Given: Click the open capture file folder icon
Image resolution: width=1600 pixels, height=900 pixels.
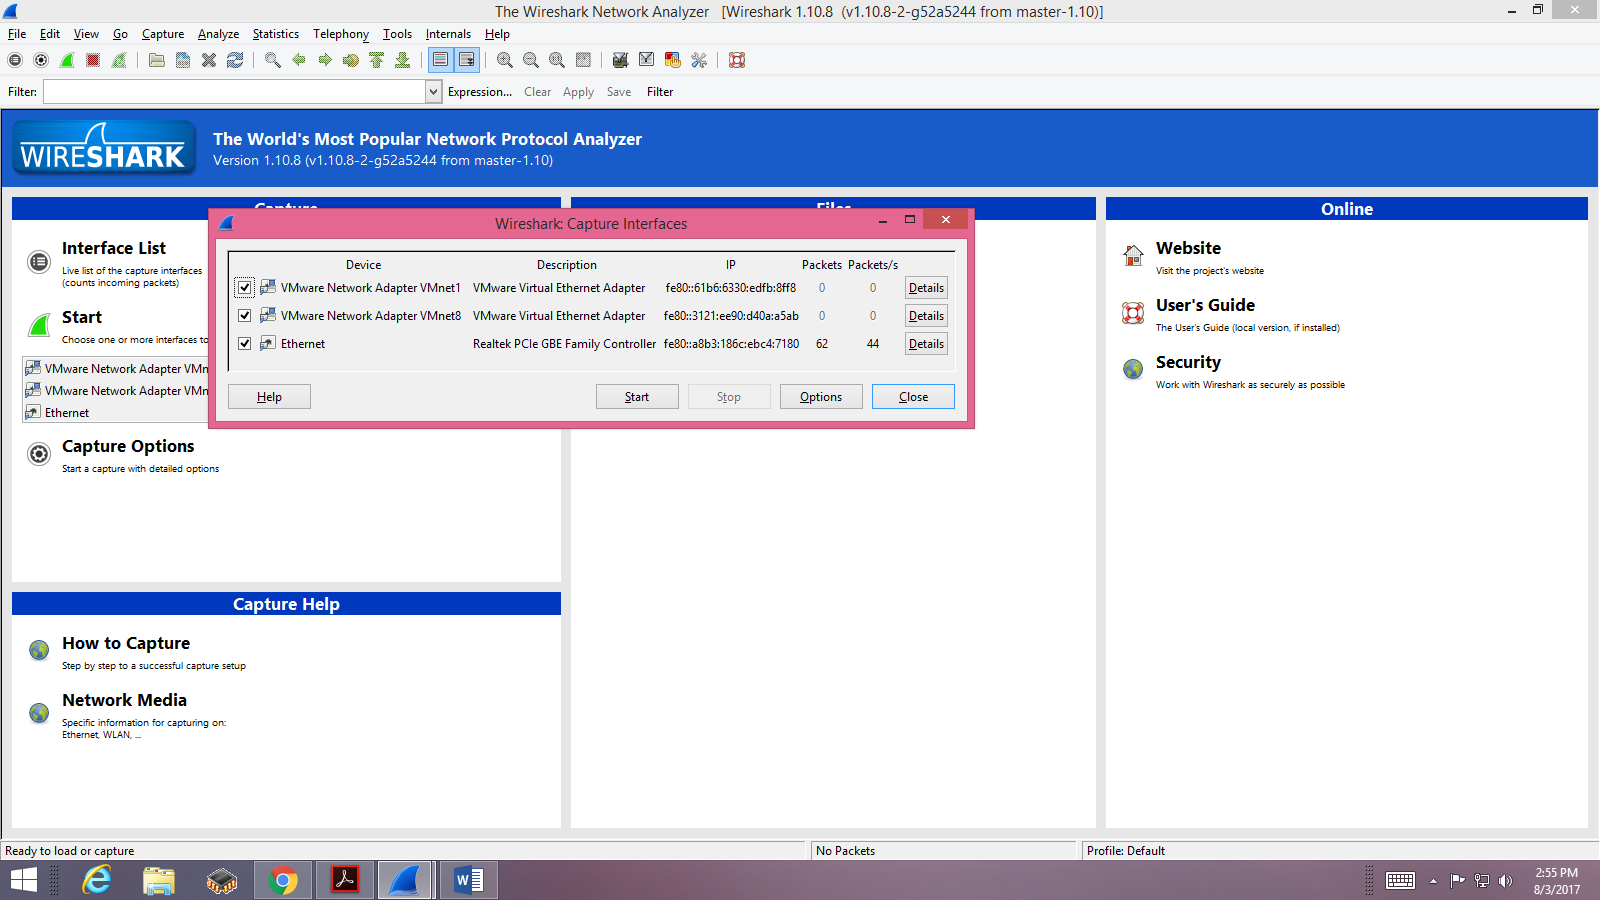Looking at the screenshot, I should (157, 60).
